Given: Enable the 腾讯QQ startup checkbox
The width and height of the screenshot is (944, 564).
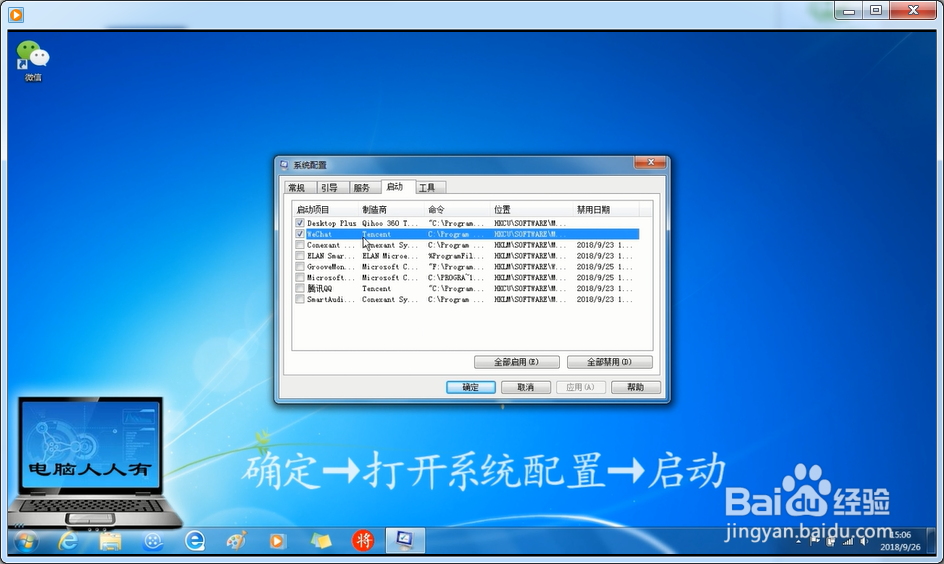Looking at the screenshot, I should 300,288.
